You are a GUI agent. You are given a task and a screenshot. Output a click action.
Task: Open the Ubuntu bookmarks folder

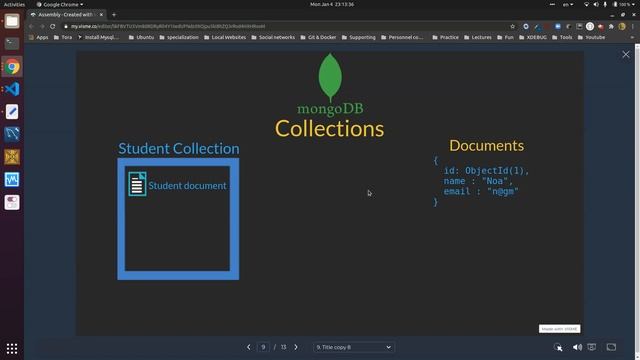(141, 37)
